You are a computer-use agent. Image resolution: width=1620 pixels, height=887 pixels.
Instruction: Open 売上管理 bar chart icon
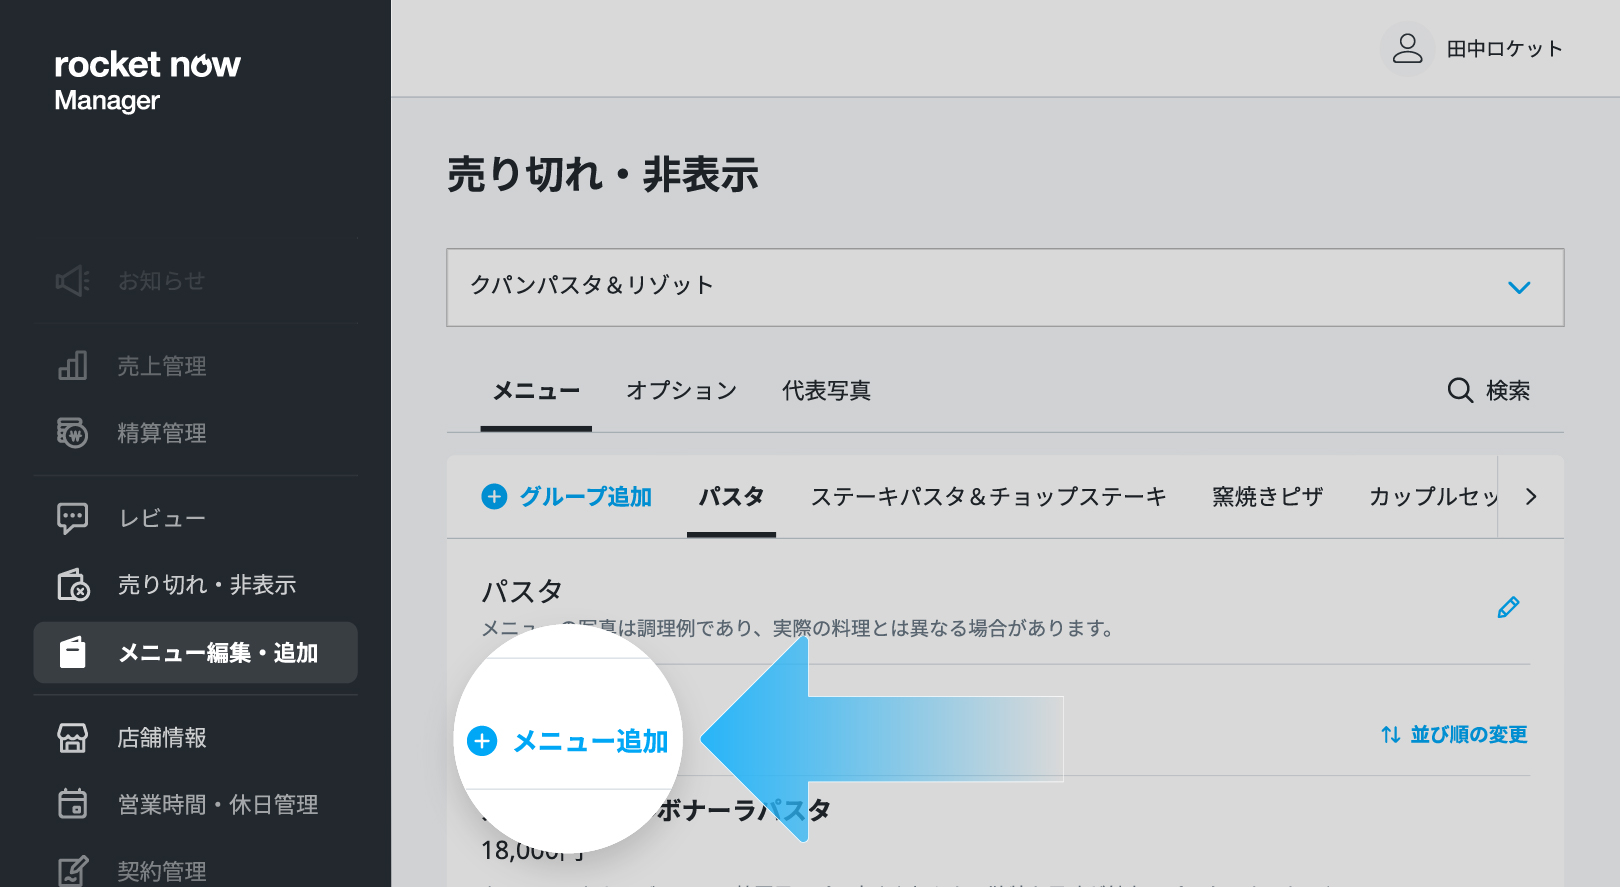click(72, 366)
